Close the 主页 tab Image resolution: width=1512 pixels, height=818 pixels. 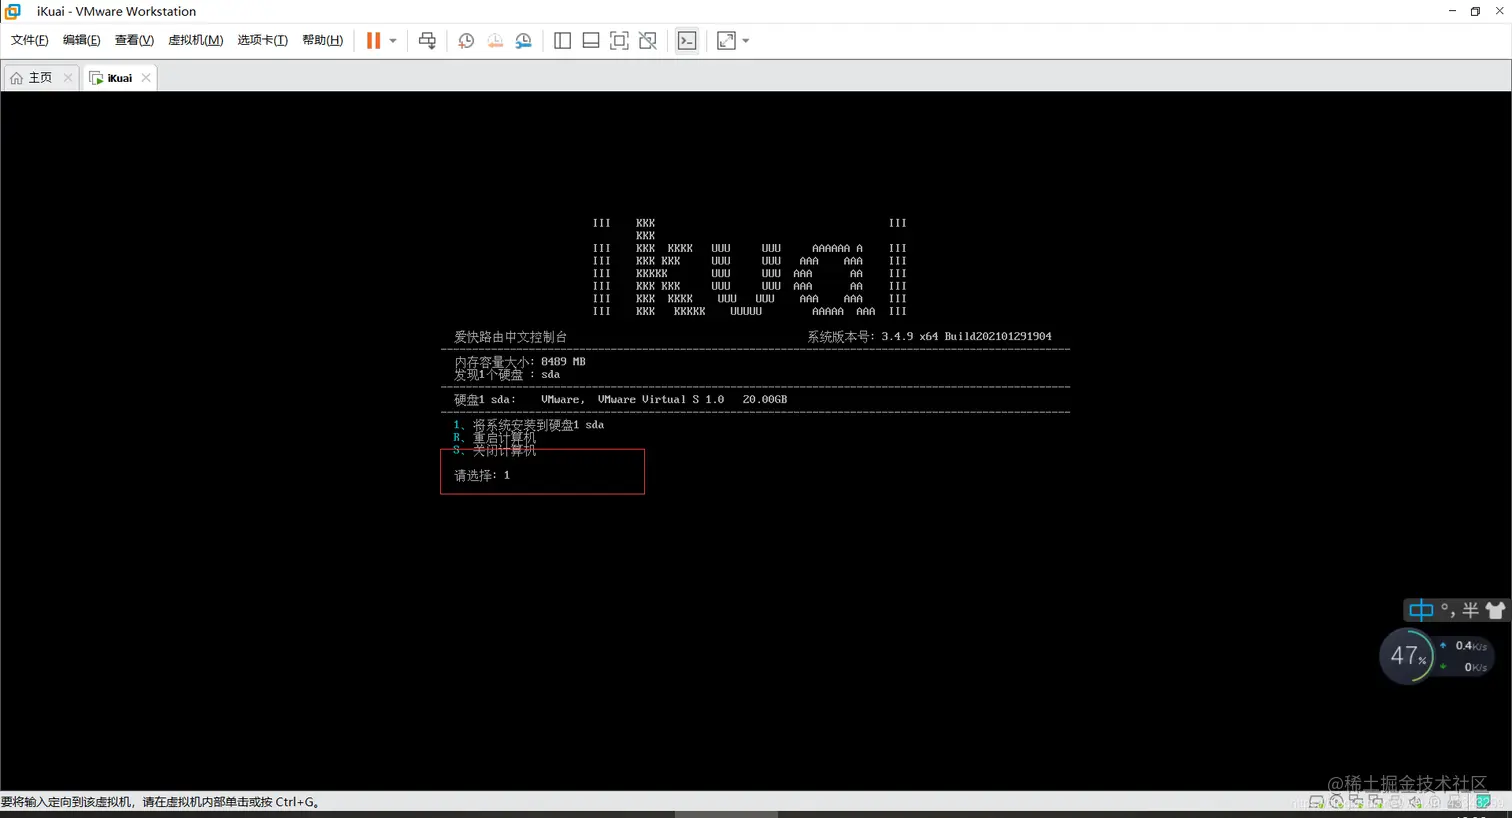point(68,77)
